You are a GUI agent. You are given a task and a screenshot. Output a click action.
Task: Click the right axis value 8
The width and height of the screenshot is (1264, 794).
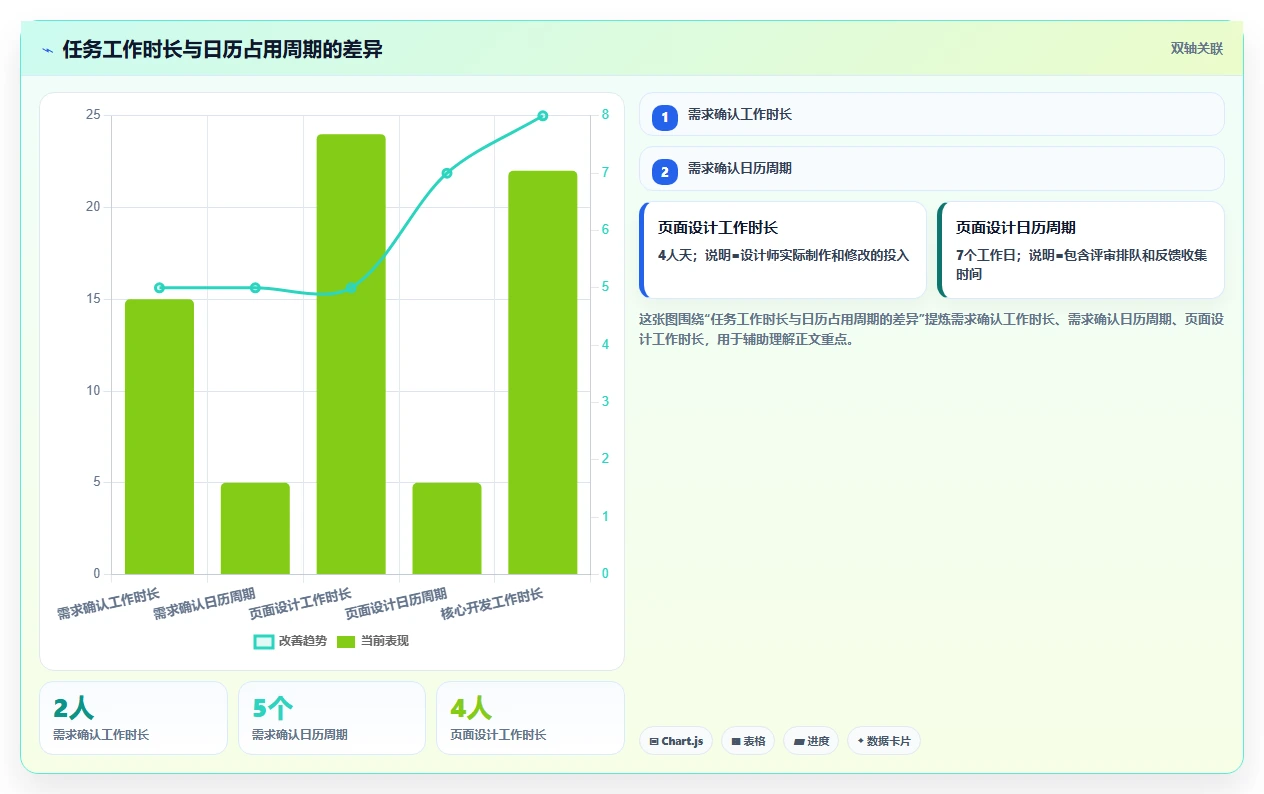605,115
